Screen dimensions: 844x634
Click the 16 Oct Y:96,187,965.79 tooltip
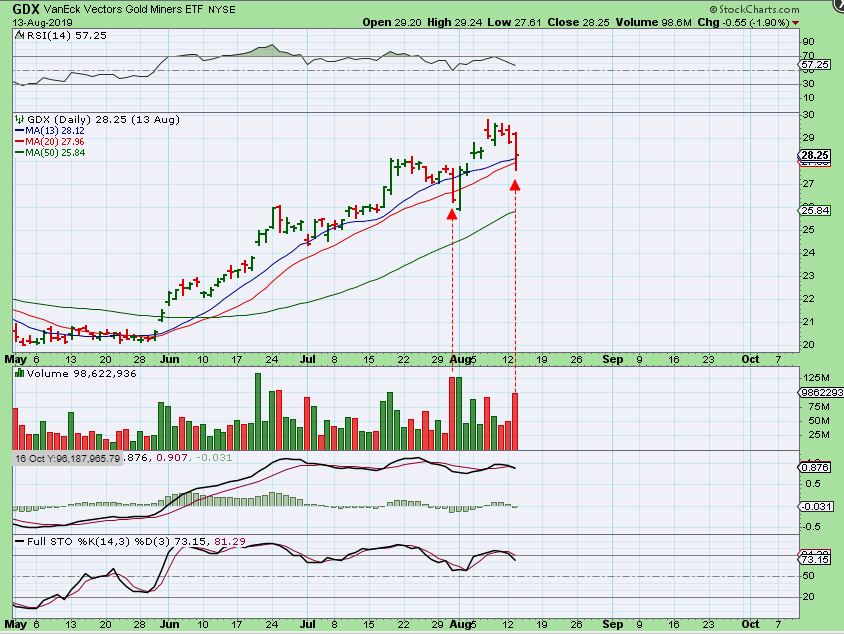tap(67, 459)
